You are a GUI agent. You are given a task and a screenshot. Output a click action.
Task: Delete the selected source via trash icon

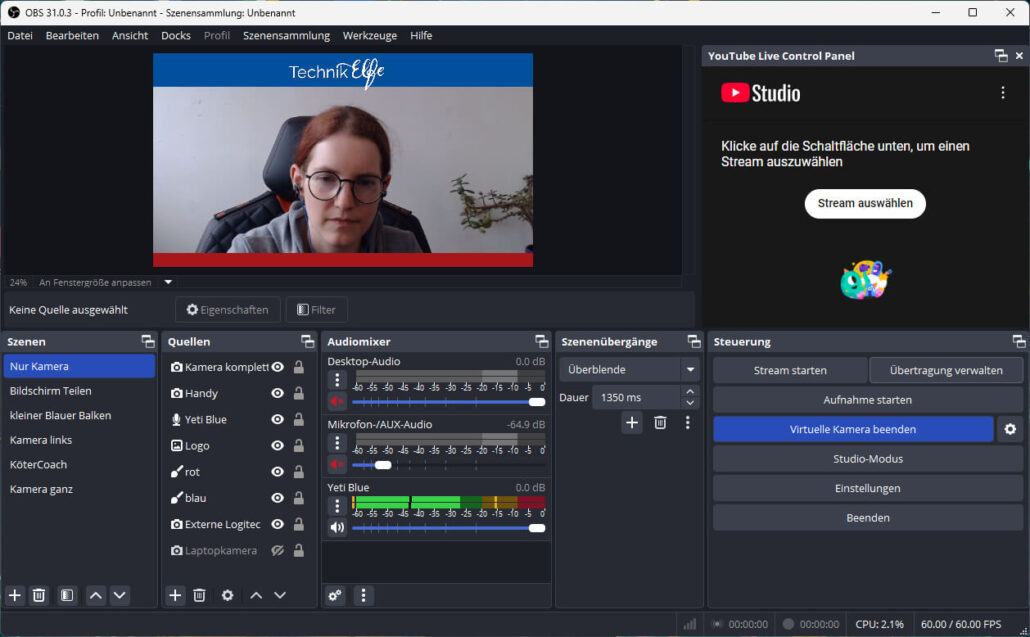click(199, 595)
